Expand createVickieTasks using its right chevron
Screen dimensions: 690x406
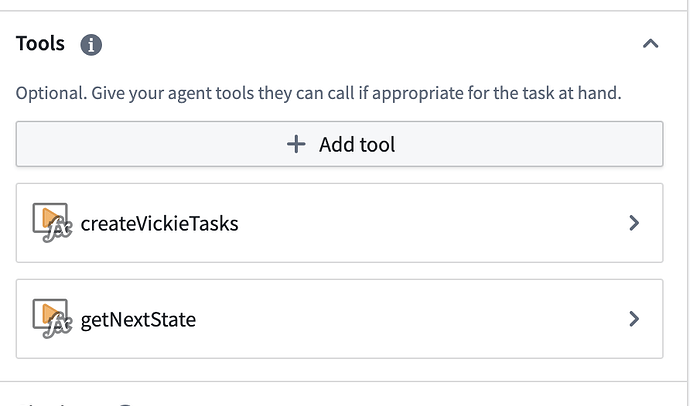coord(634,223)
